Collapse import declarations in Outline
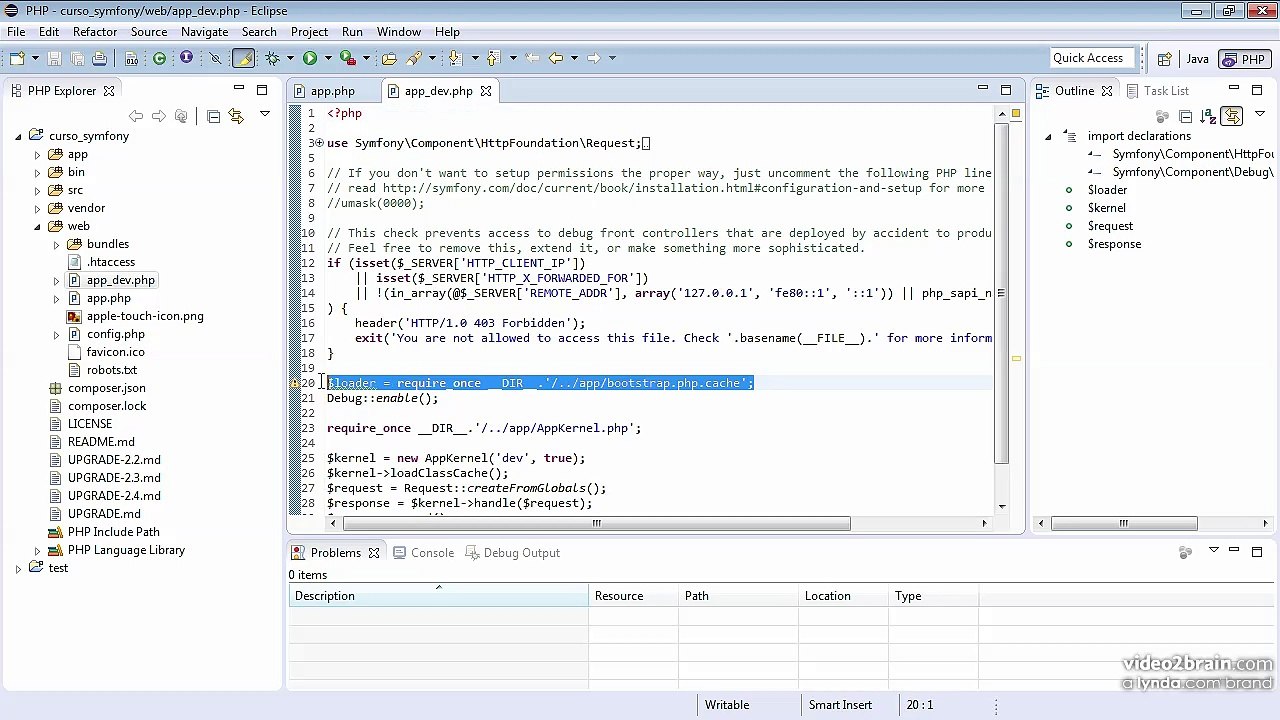 coord(1047,136)
